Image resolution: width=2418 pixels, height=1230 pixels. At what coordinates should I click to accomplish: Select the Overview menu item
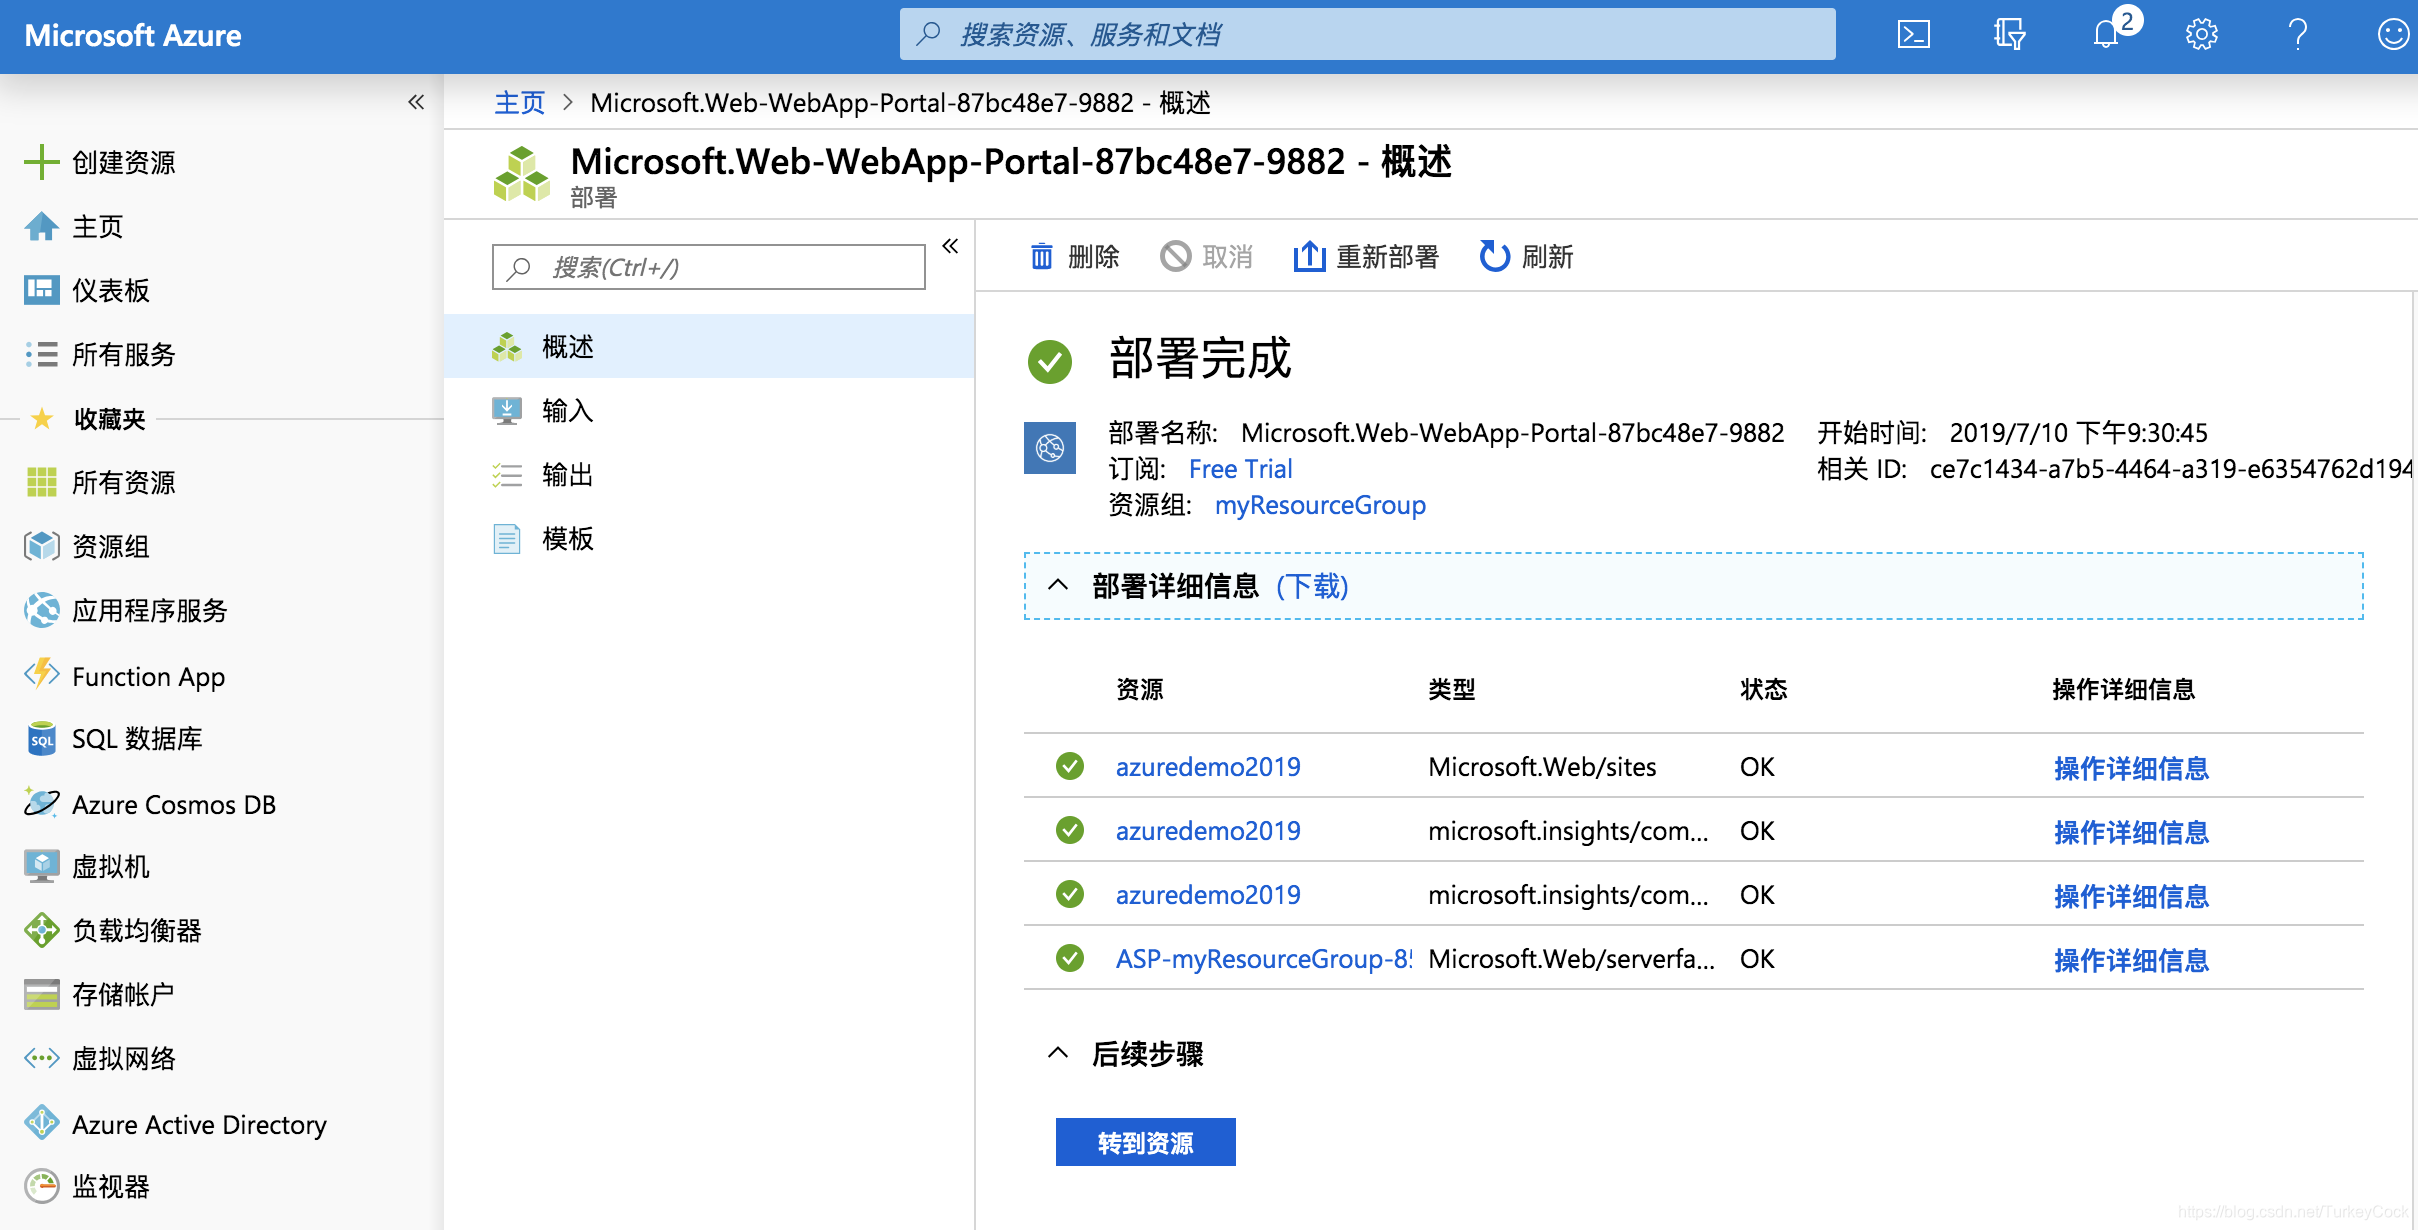pyautogui.click(x=709, y=346)
